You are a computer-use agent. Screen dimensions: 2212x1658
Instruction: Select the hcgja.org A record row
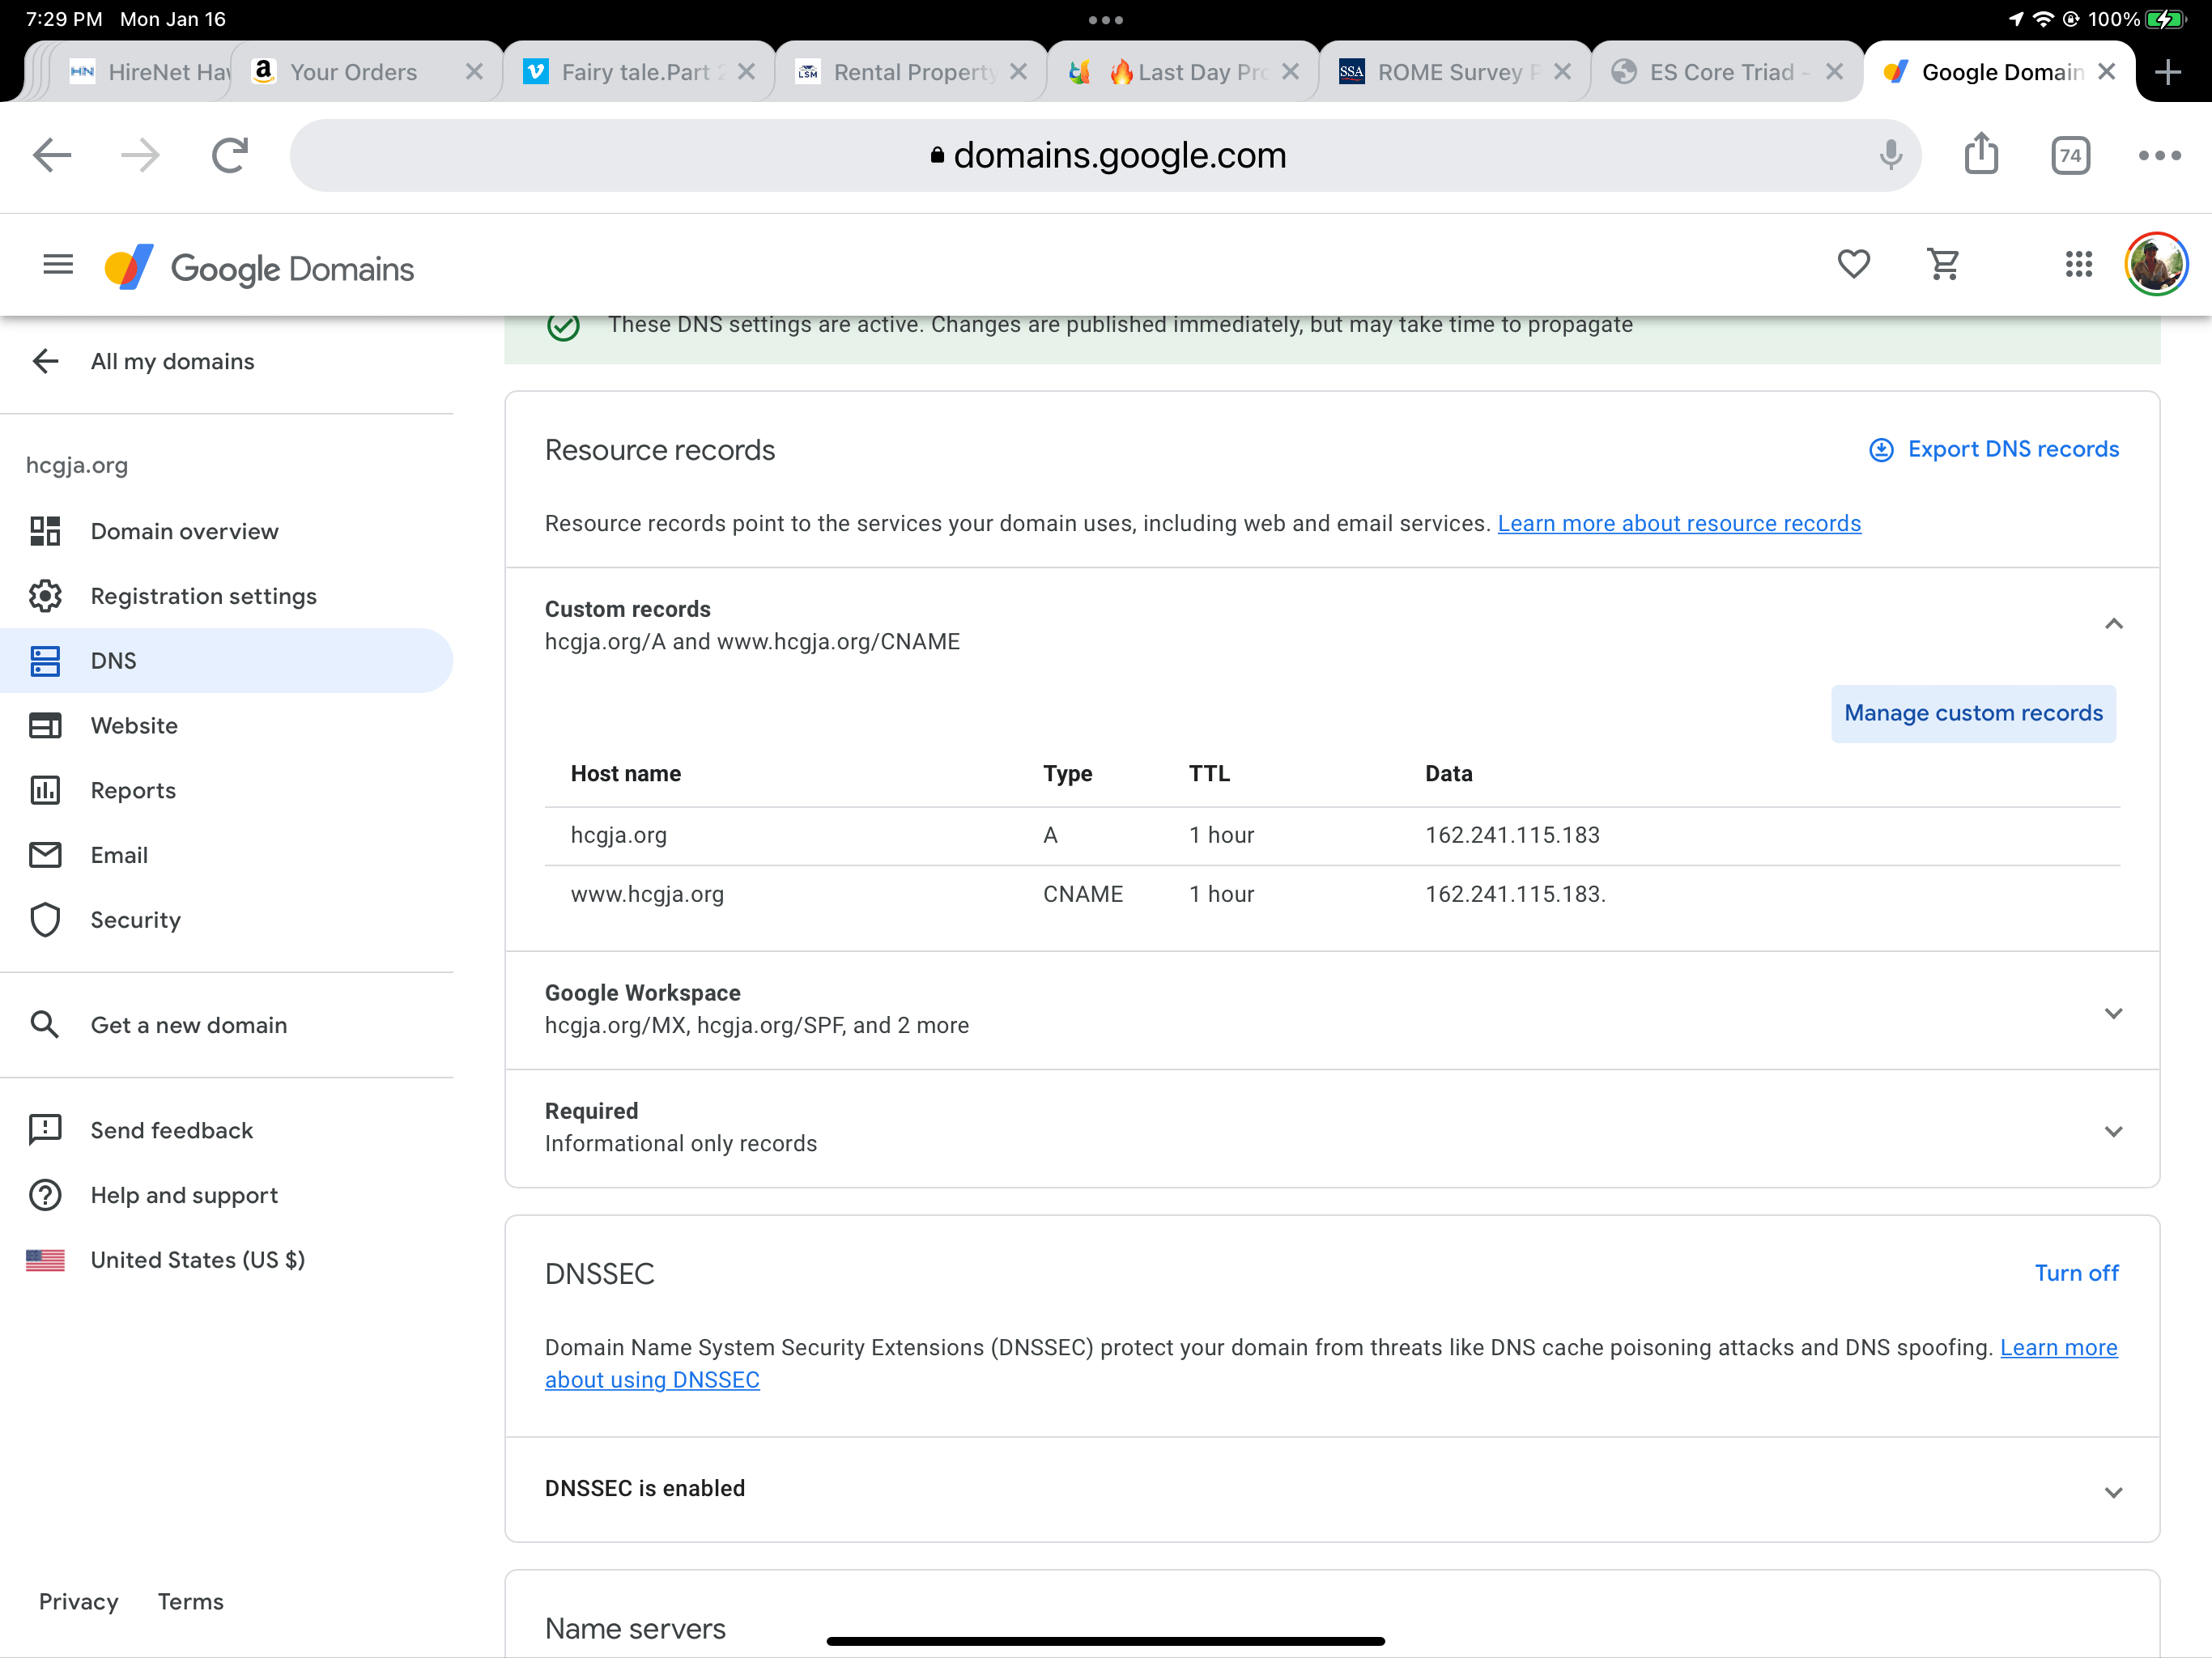(x=1332, y=836)
